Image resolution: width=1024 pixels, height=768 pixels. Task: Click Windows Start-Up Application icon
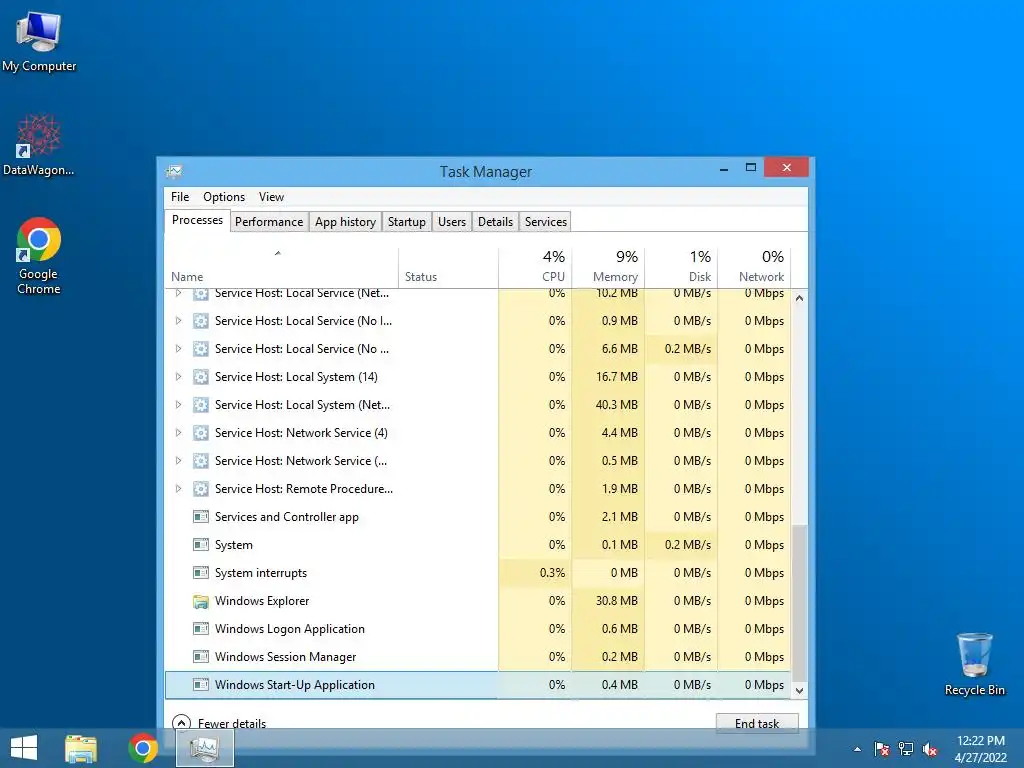200,685
